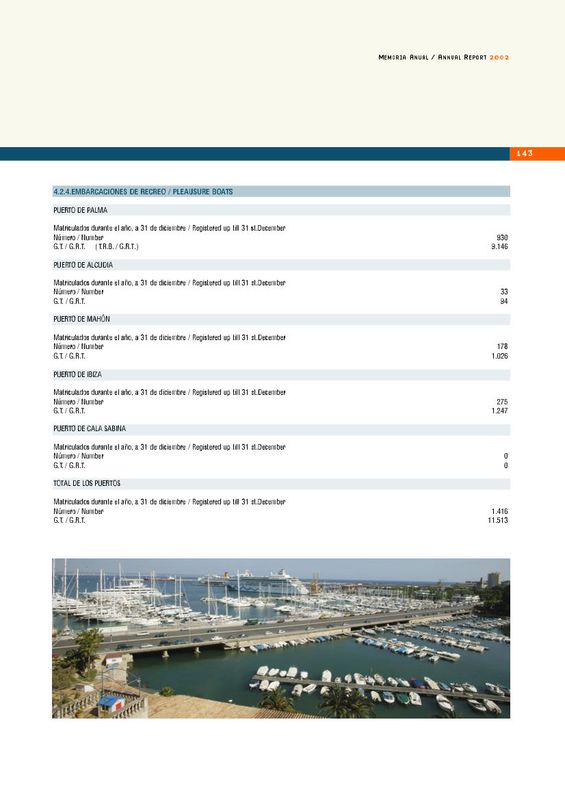Click the orange page number 143 box

pos(537,154)
